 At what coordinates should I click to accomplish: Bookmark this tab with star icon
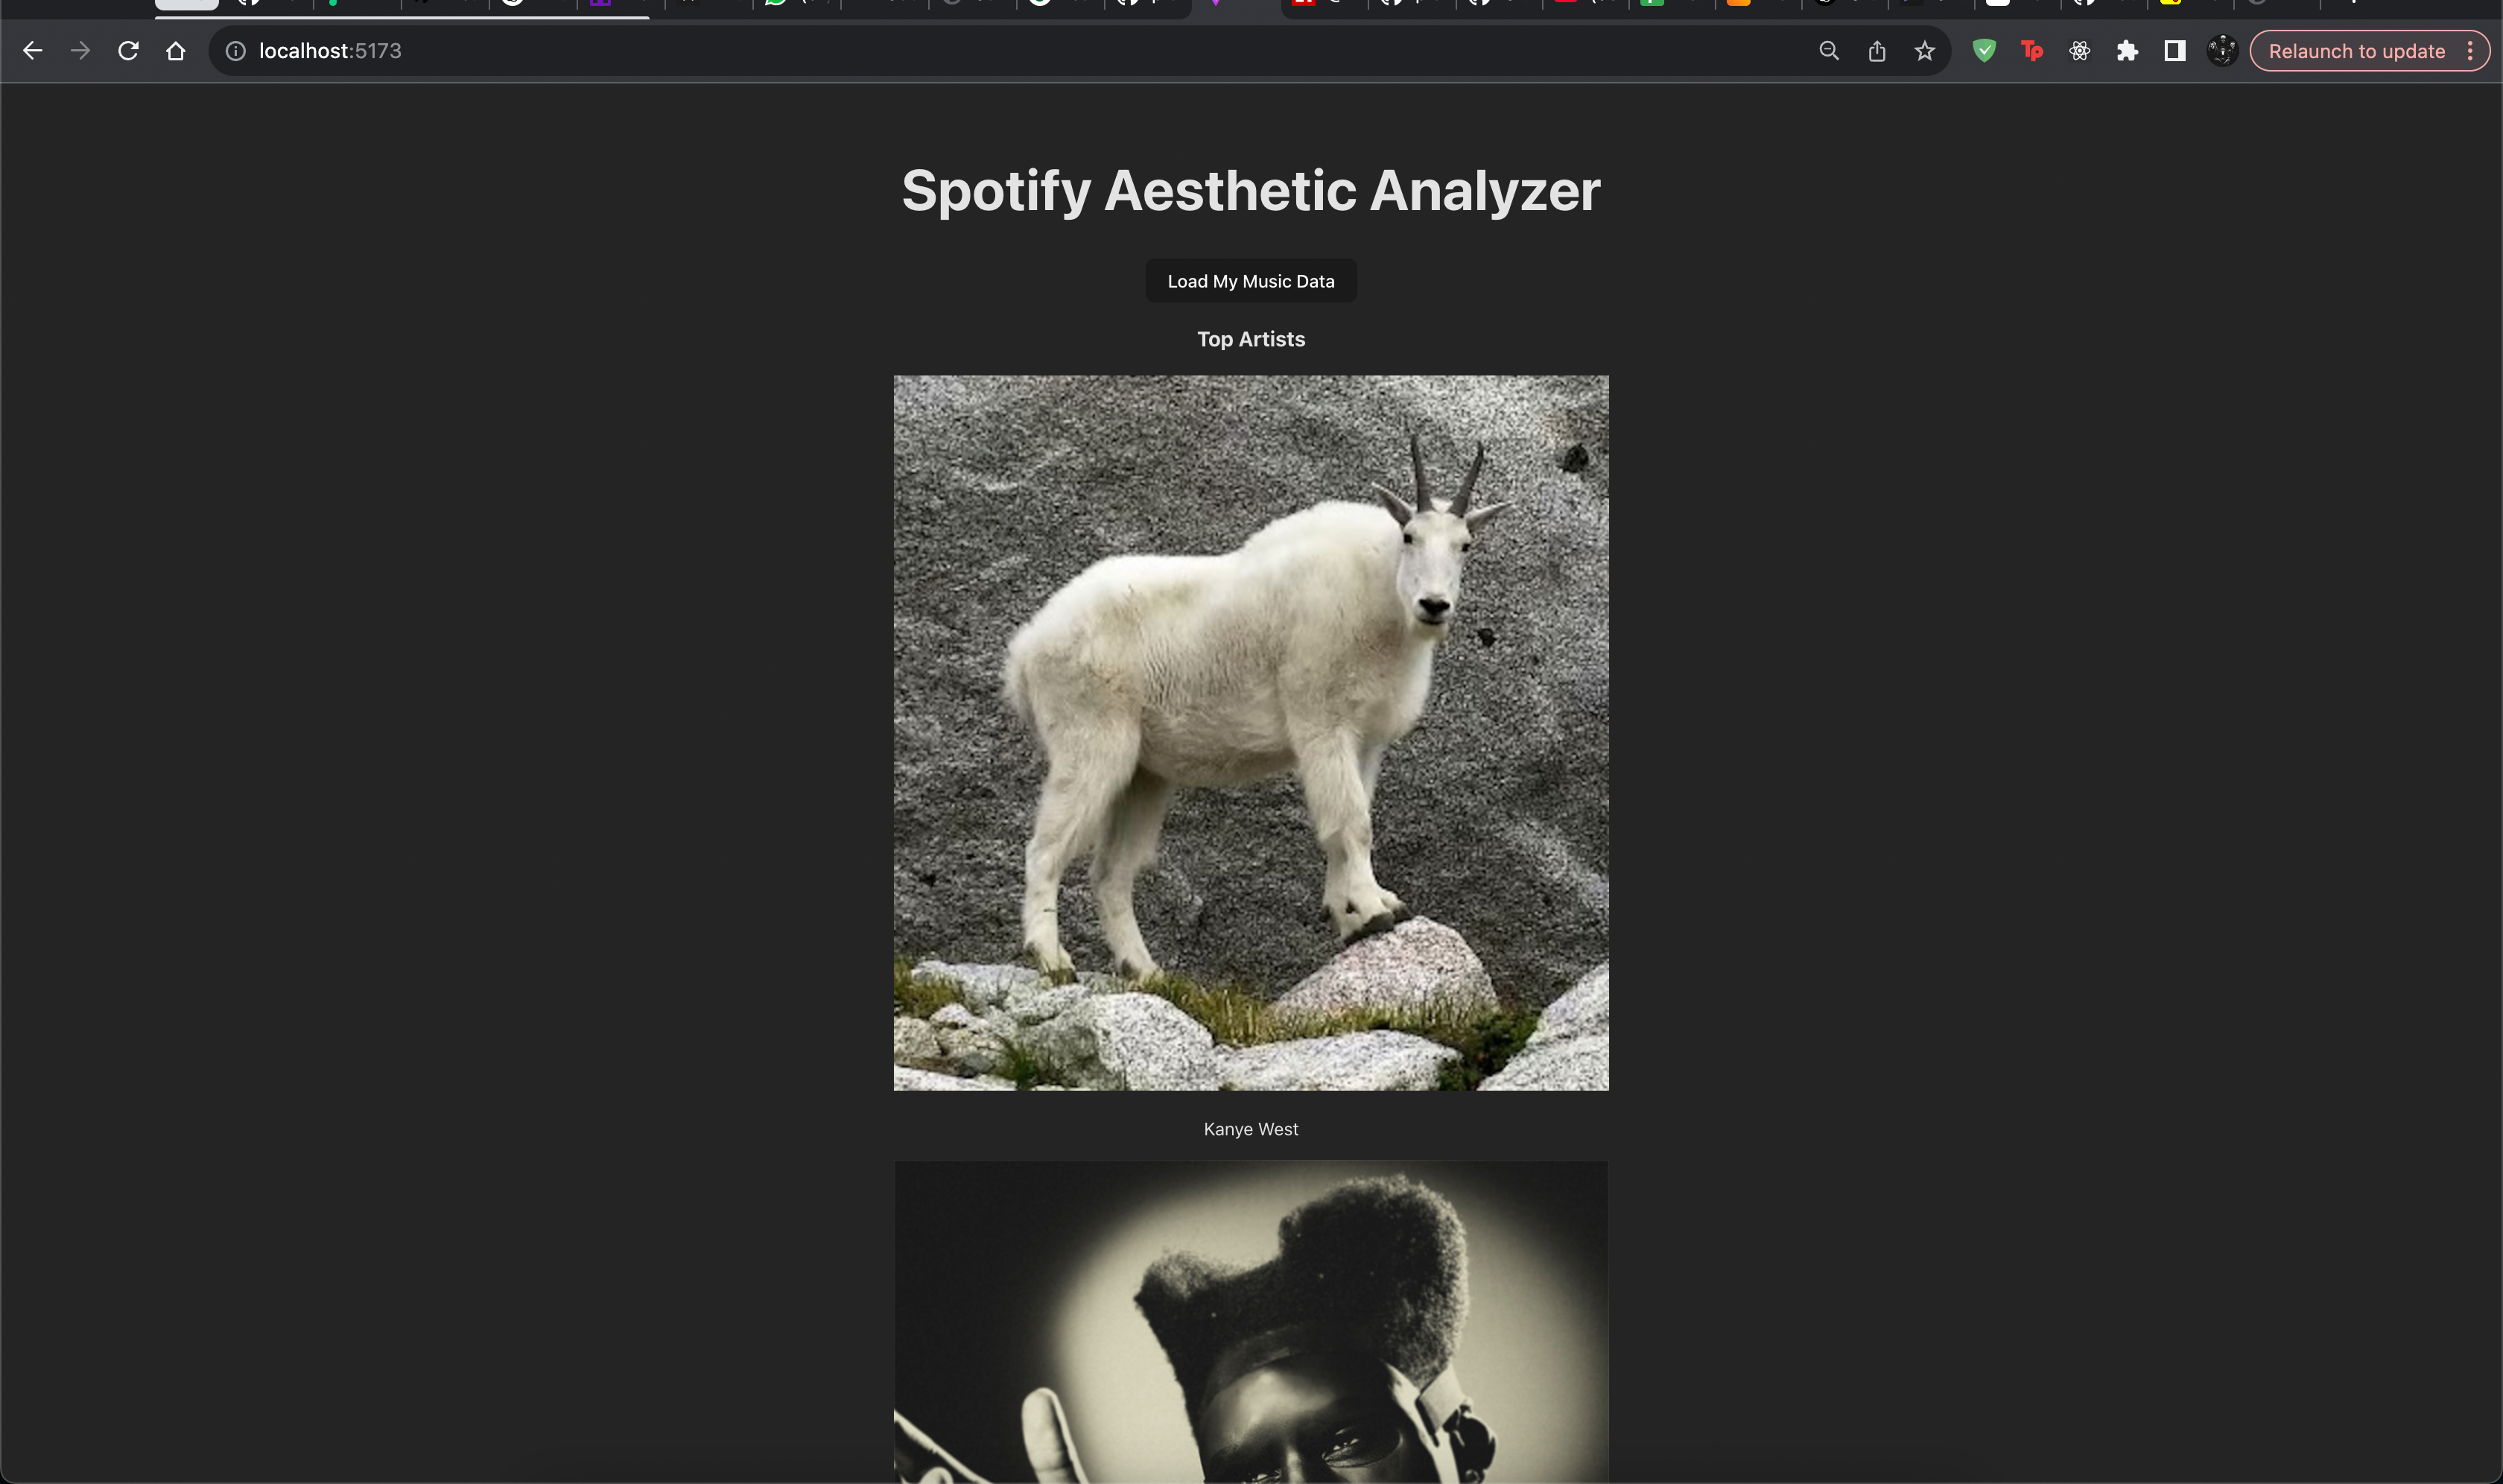tap(1924, 51)
